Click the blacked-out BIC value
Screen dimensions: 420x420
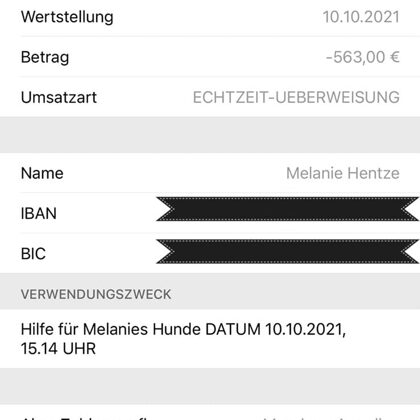pyautogui.click(x=287, y=251)
